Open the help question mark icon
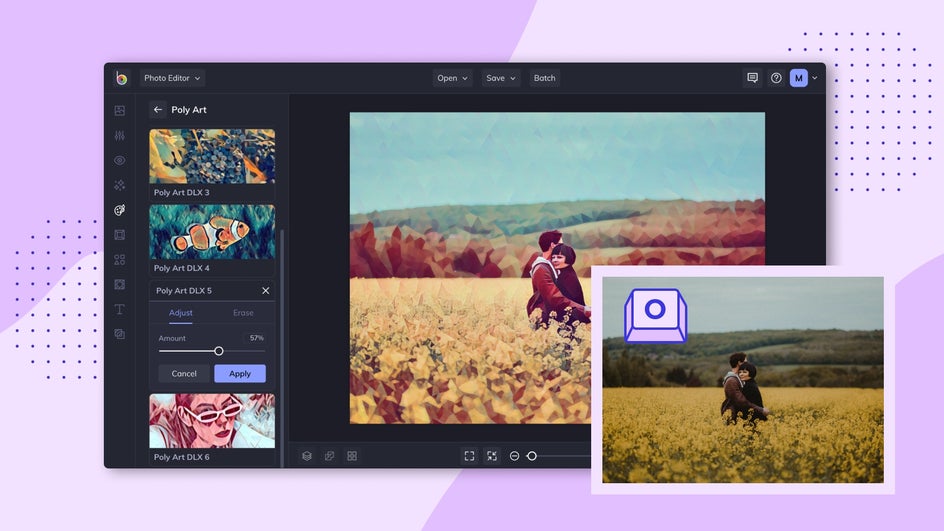The width and height of the screenshot is (944, 531). (776, 78)
